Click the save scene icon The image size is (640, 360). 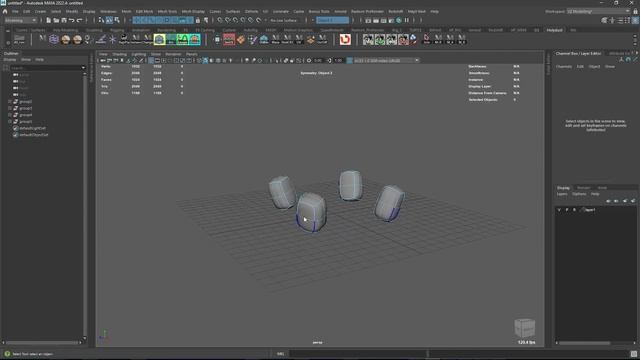coord(64,20)
